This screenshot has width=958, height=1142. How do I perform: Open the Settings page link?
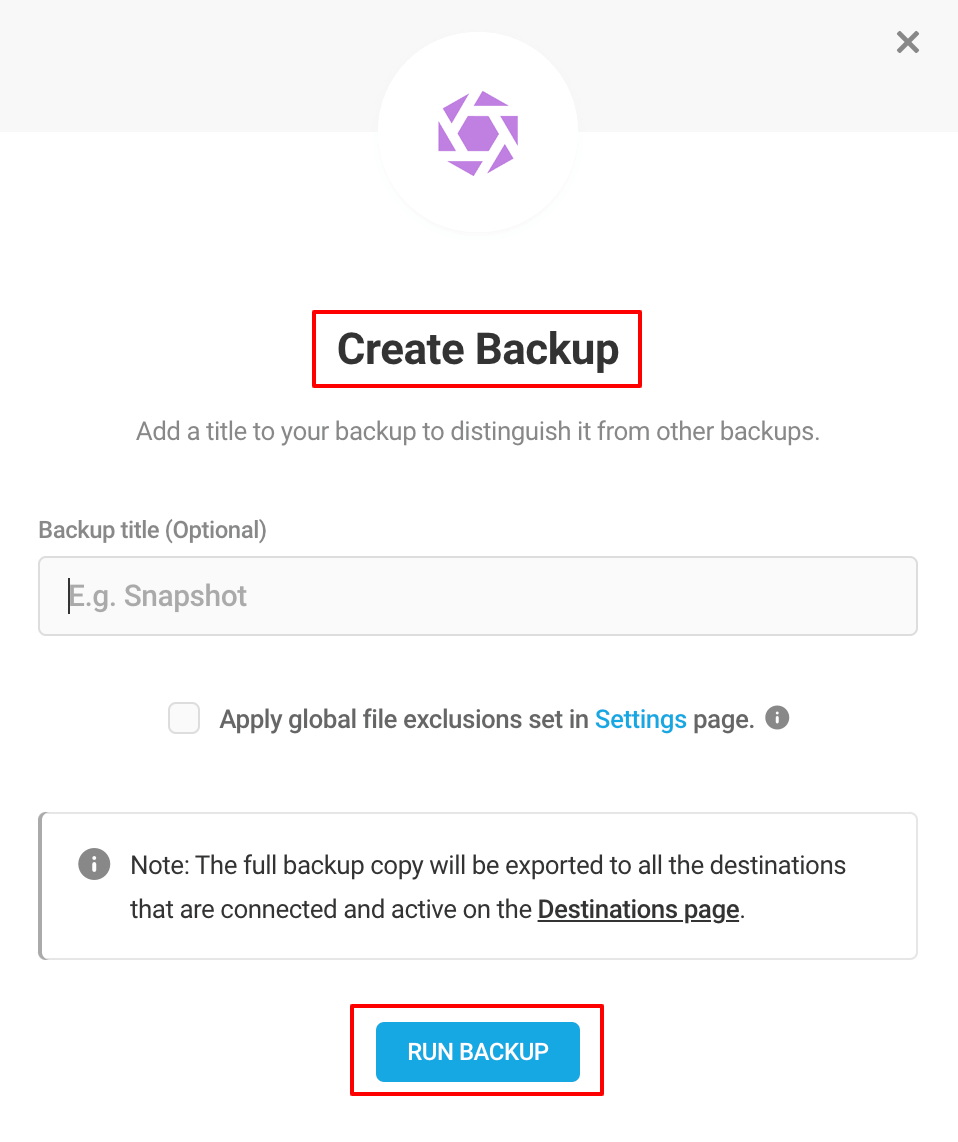(641, 718)
